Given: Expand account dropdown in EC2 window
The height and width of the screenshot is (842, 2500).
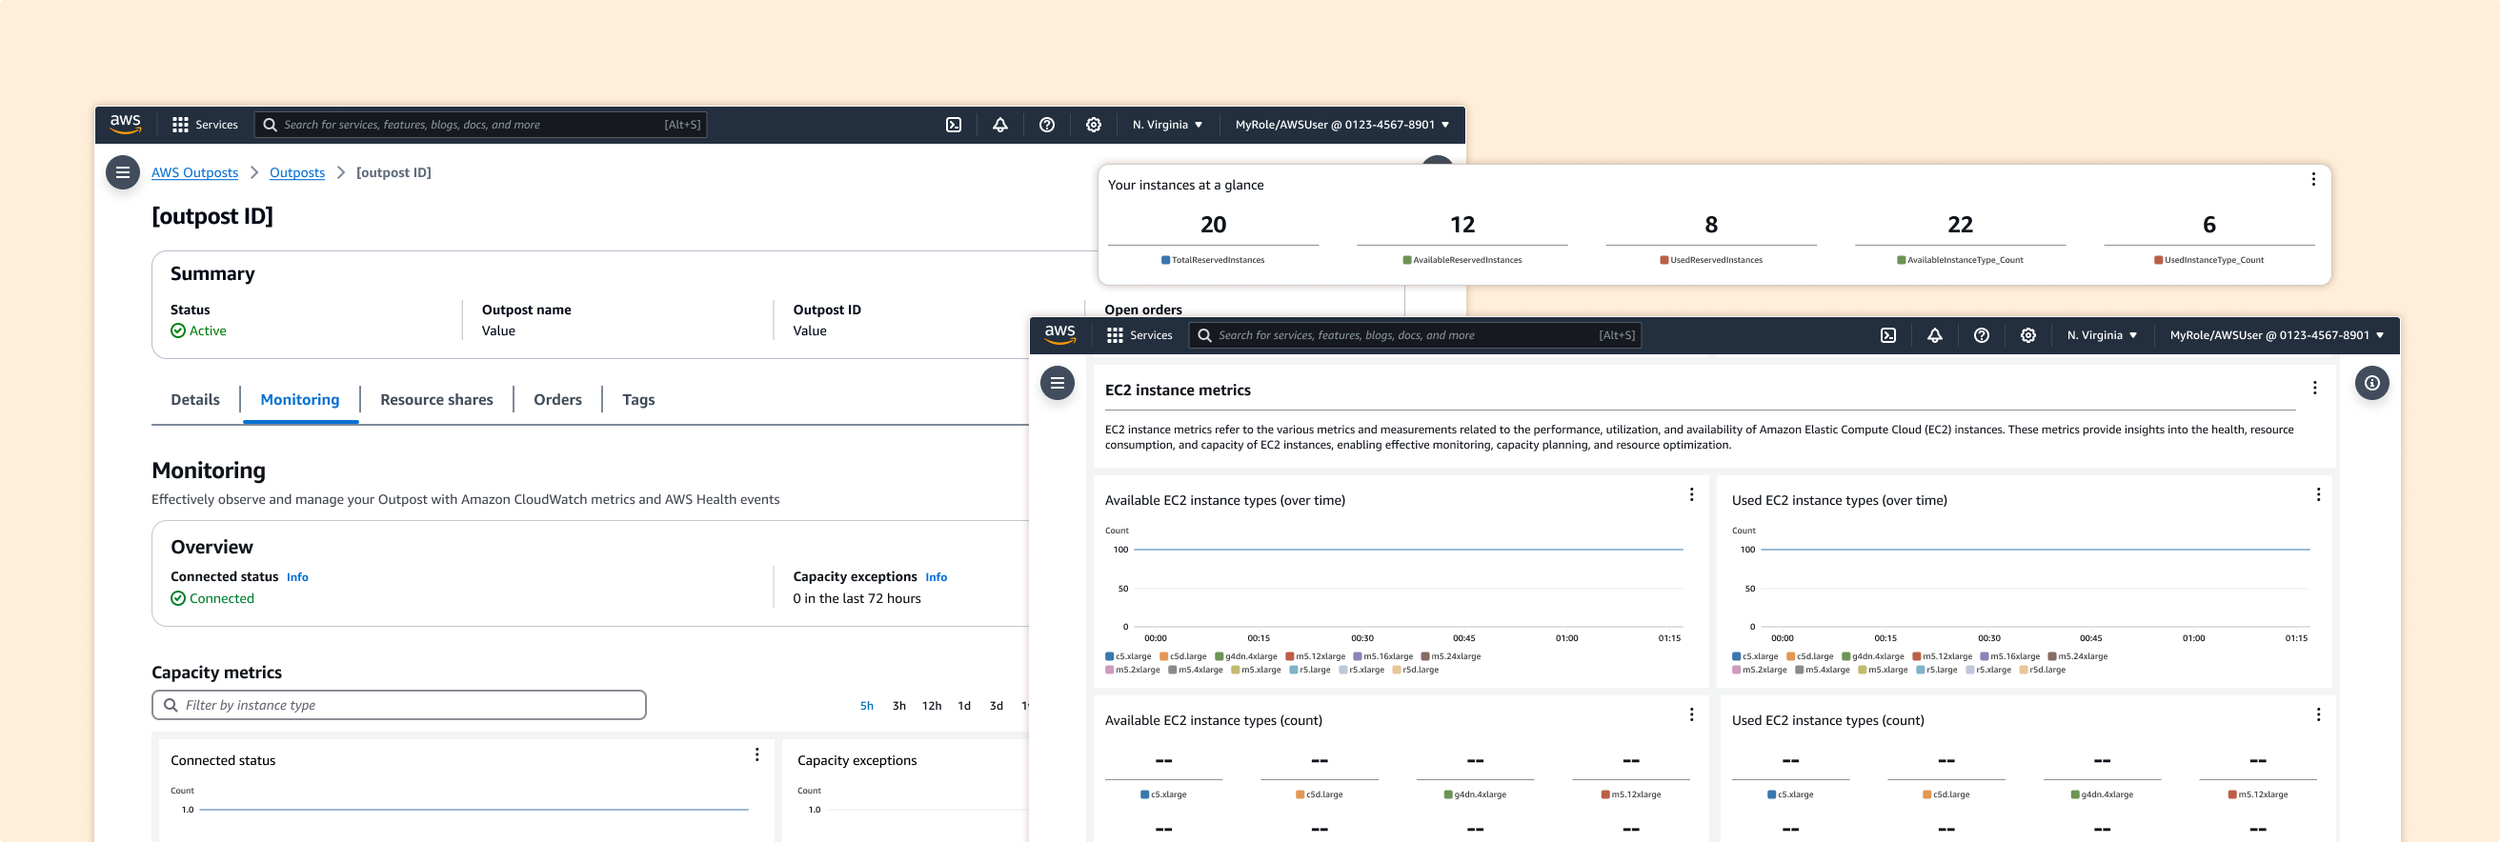Looking at the screenshot, I should pos(2277,335).
